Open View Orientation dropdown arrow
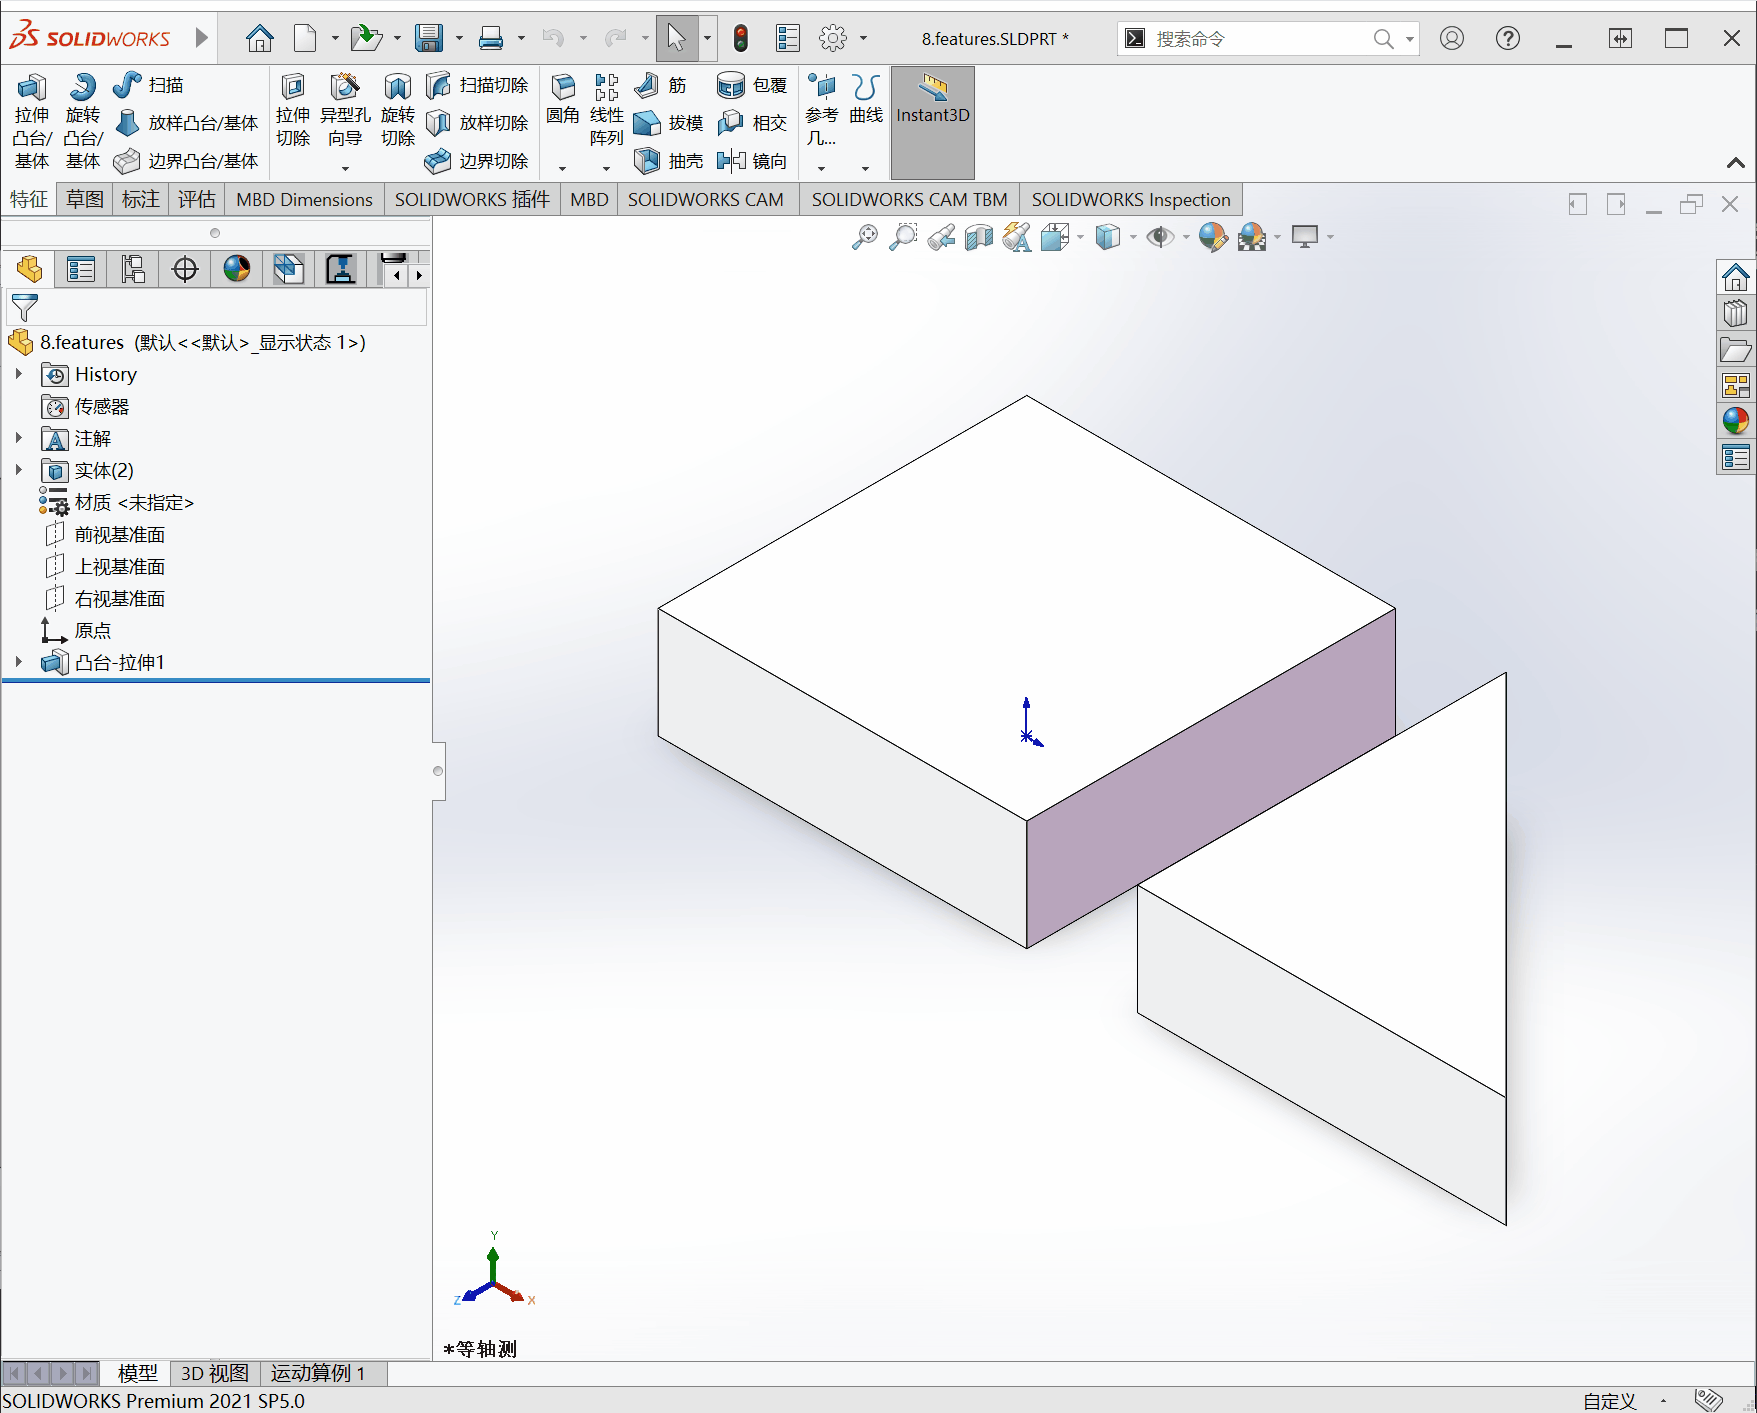This screenshot has width=1757, height=1413. pos(1080,237)
